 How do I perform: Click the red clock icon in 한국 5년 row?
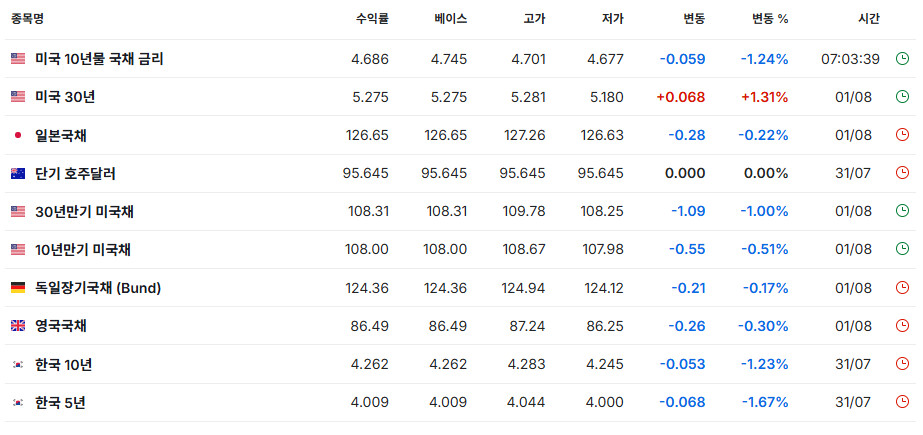[902, 402]
